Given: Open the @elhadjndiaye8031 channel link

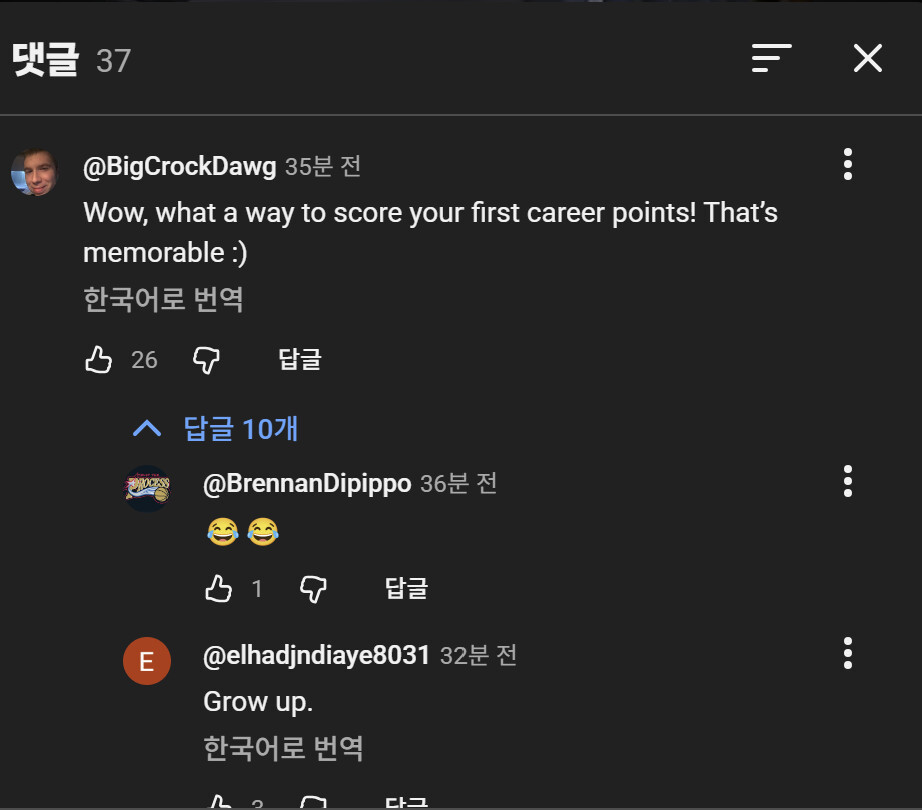Looking at the screenshot, I should coord(316,656).
